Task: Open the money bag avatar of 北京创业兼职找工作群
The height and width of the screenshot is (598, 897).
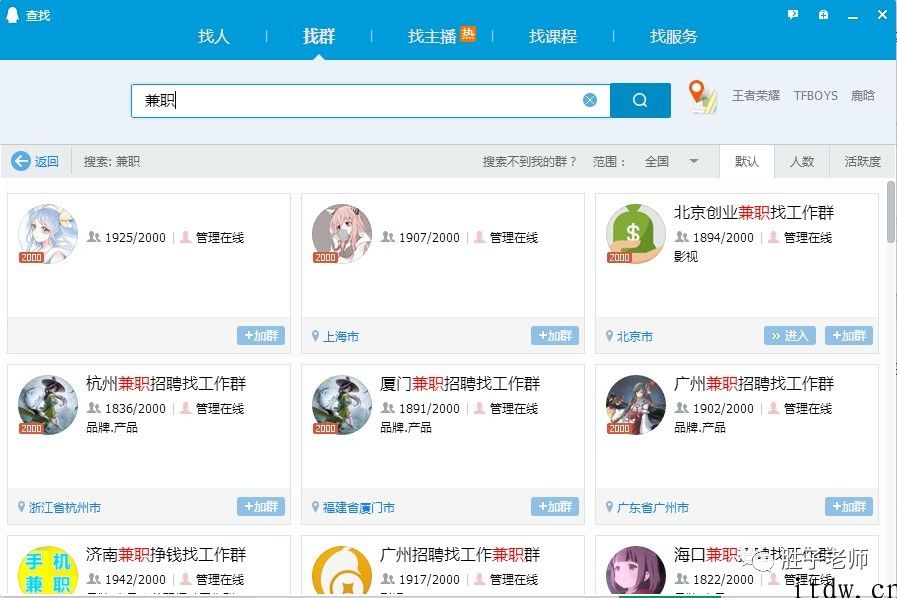Action: click(x=636, y=234)
